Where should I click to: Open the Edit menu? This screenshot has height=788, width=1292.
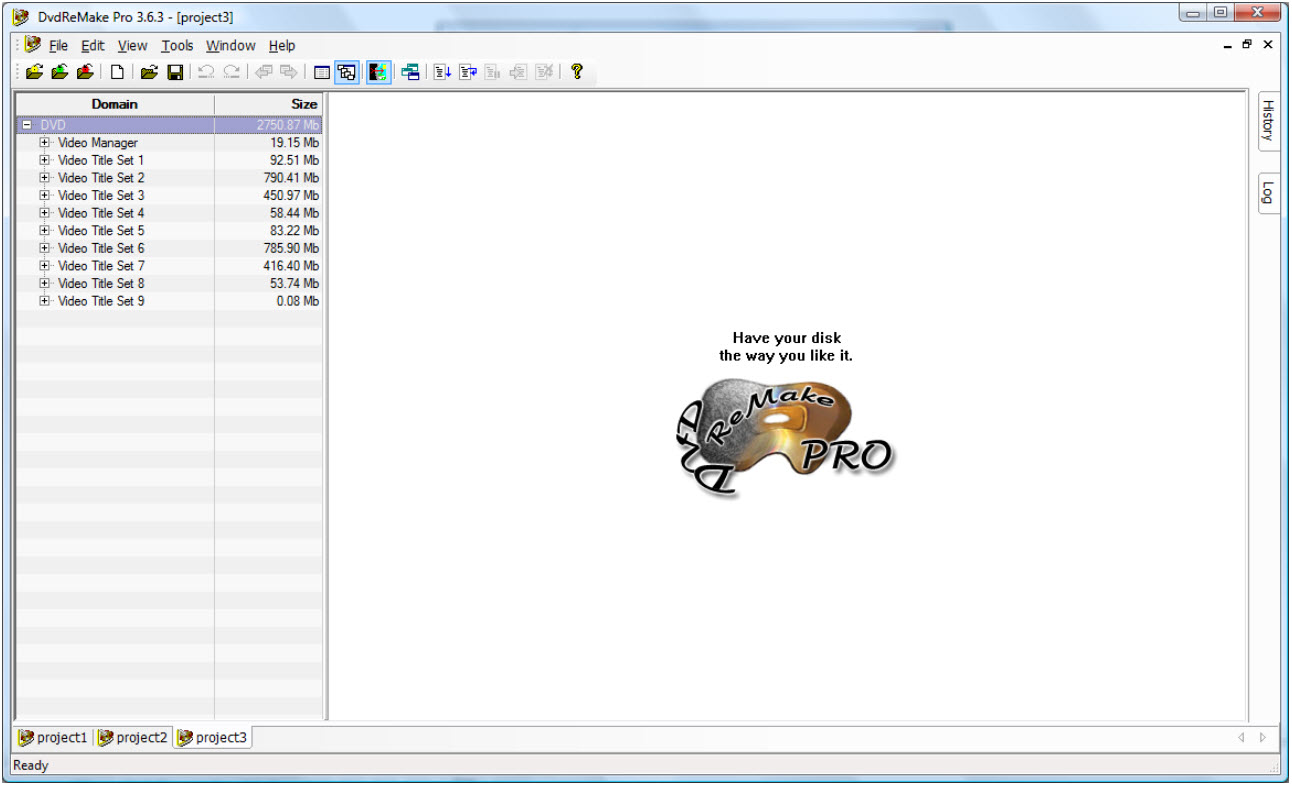coord(93,46)
